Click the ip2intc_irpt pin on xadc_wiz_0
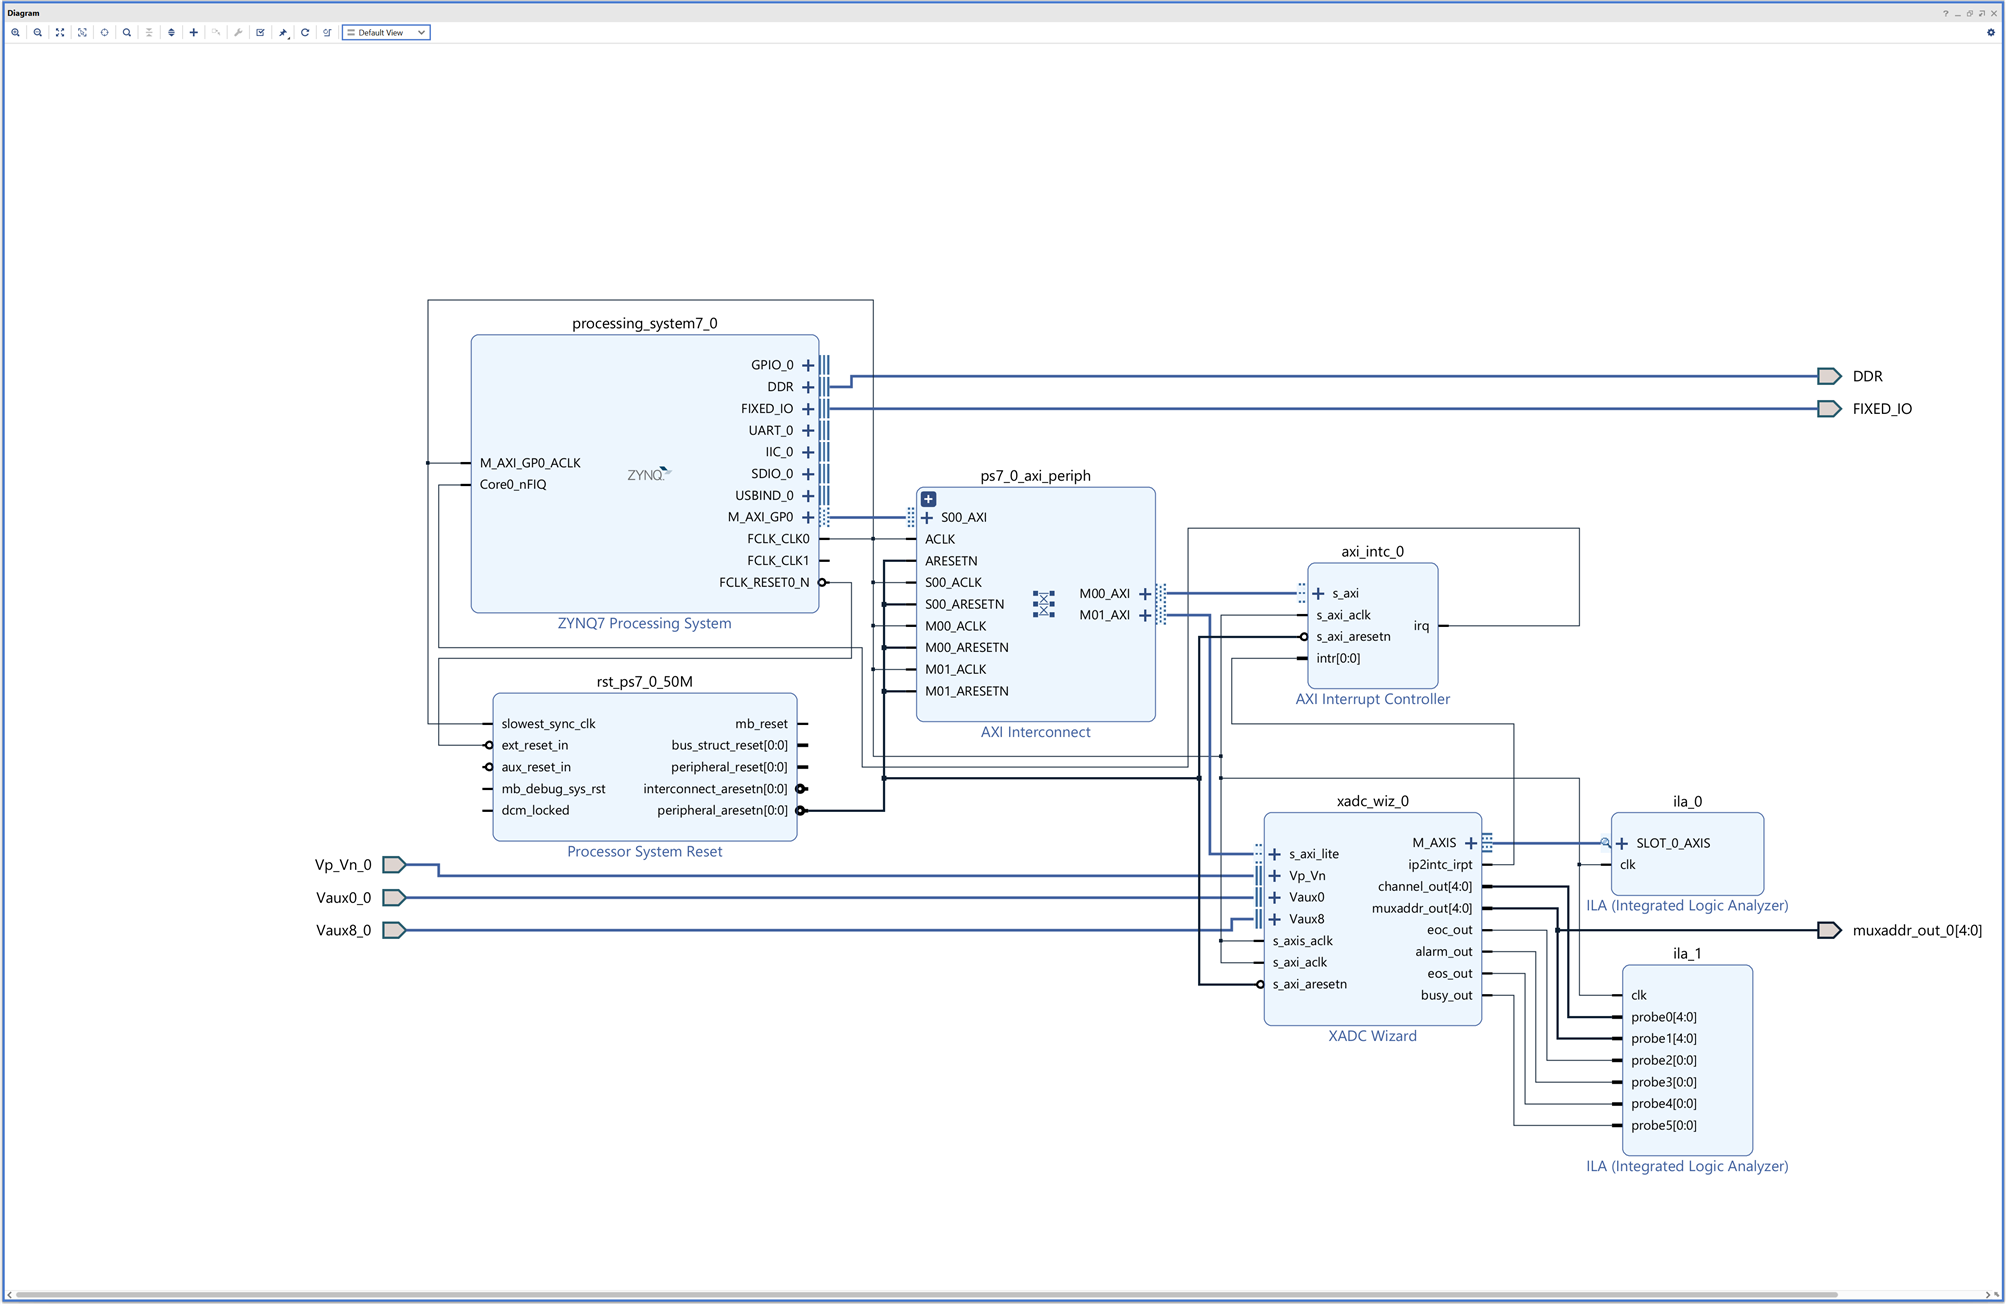 [x=1440, y=865]
